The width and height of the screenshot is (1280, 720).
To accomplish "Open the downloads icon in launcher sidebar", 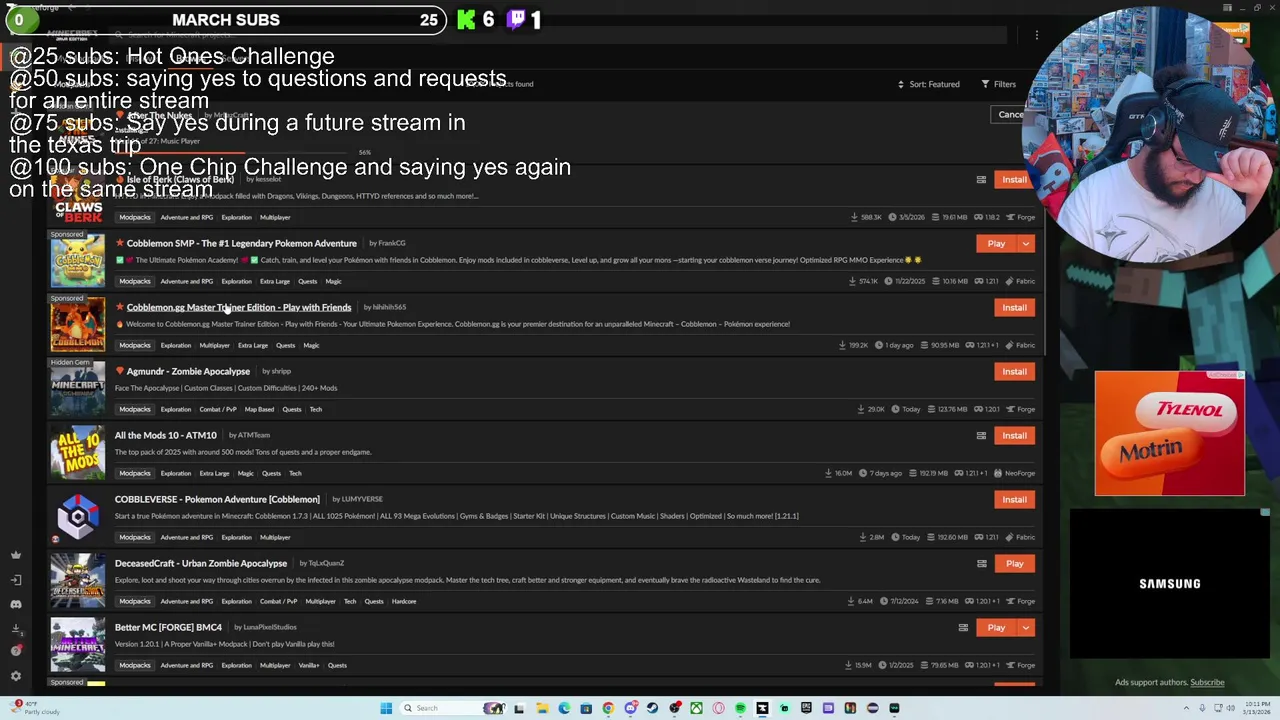I will click(x=16, y=629).
